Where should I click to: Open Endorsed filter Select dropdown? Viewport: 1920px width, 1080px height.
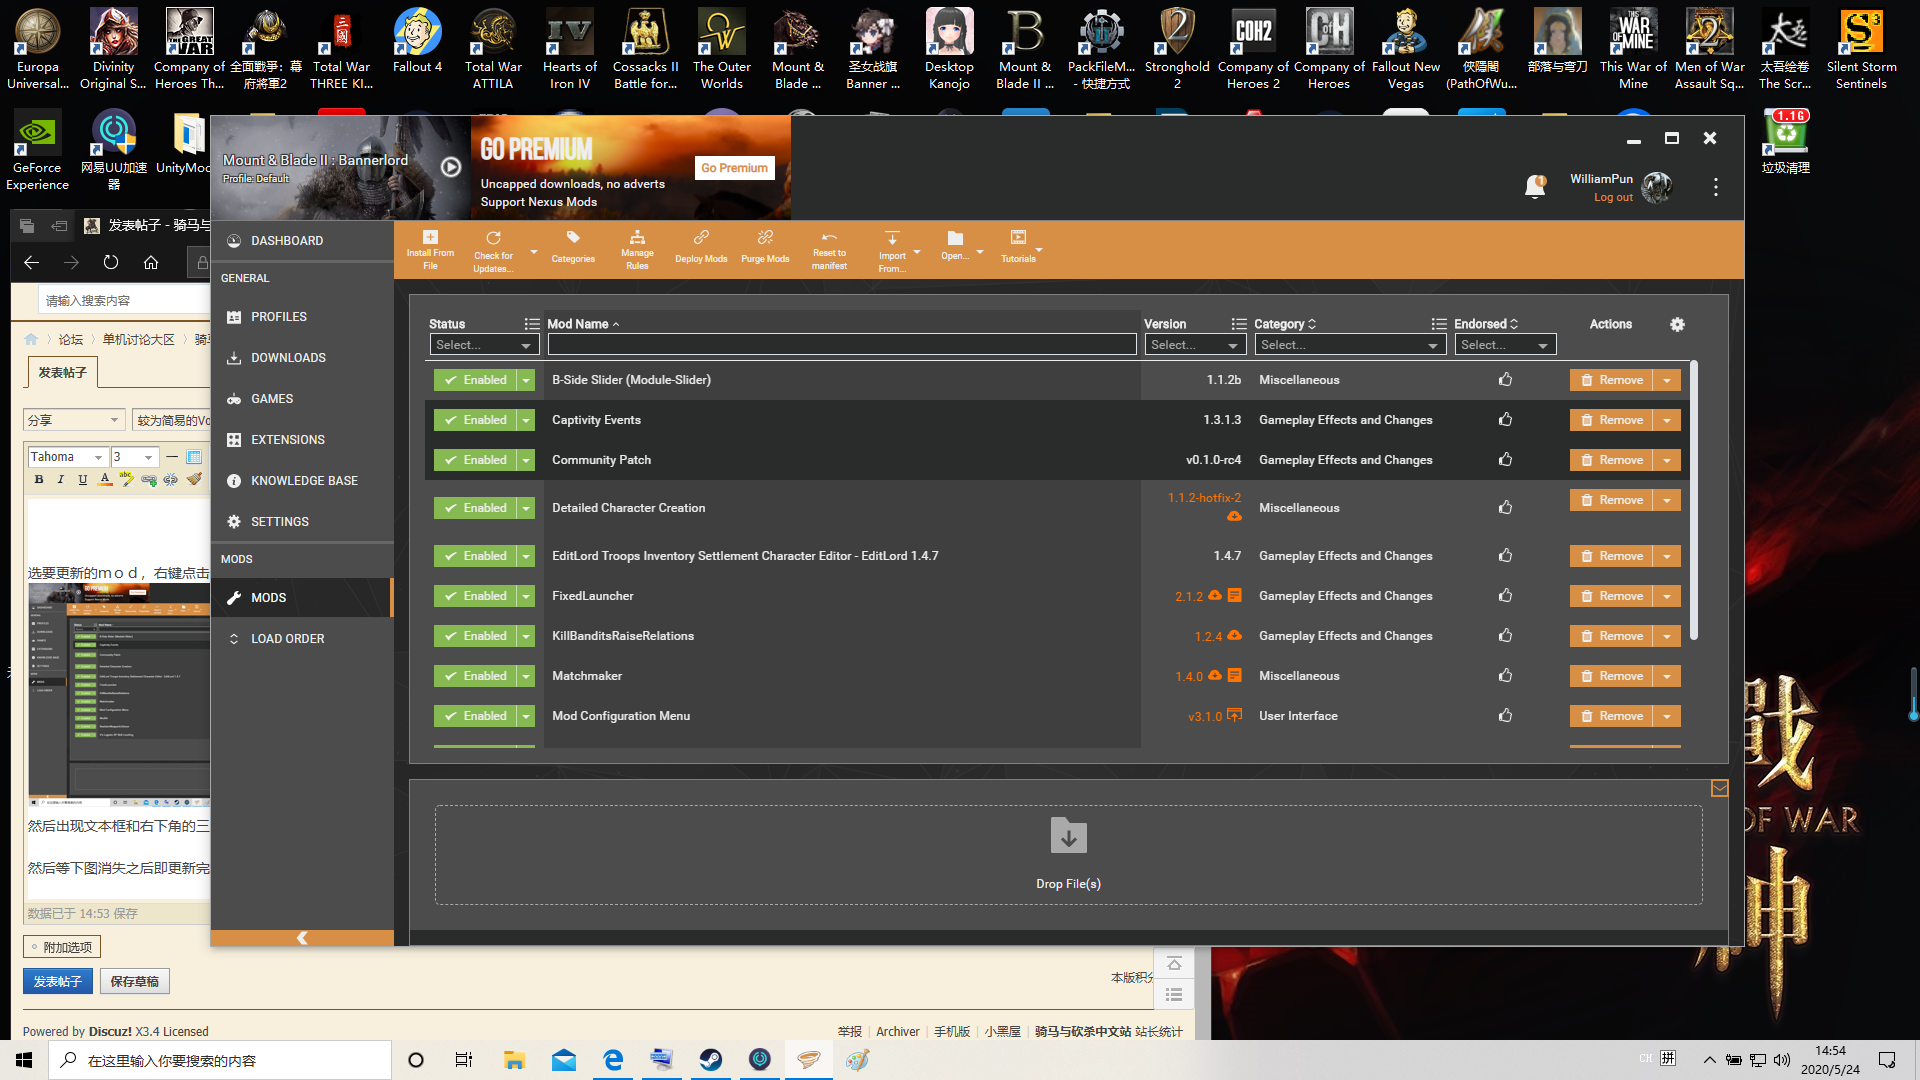coord(1505,345)
